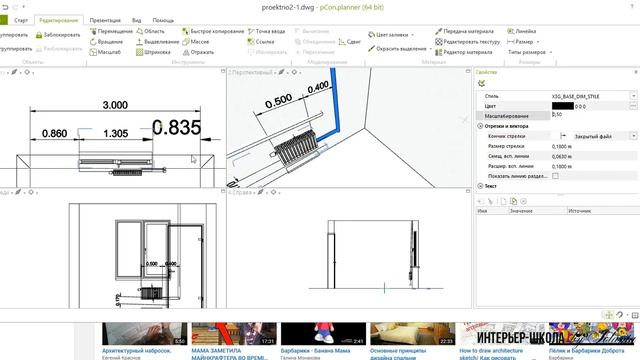Image resolution: width=640 pixels, height=360 pixels.
Task: Click the Ссылка reference tool
Action: click(261, 42)
